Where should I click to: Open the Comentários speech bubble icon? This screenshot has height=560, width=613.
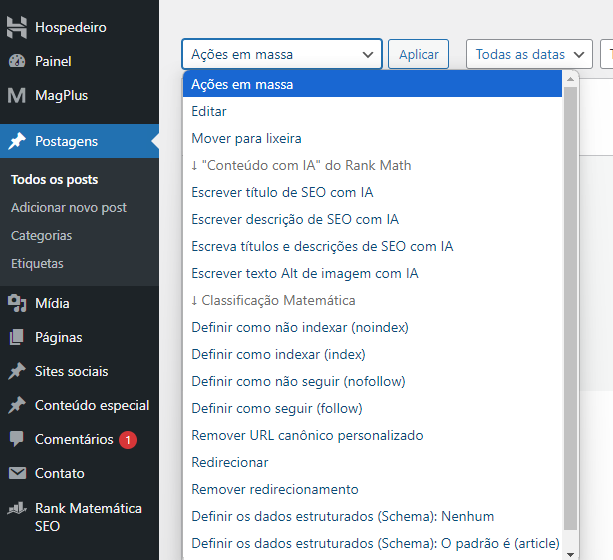click(x=17, y=439)
